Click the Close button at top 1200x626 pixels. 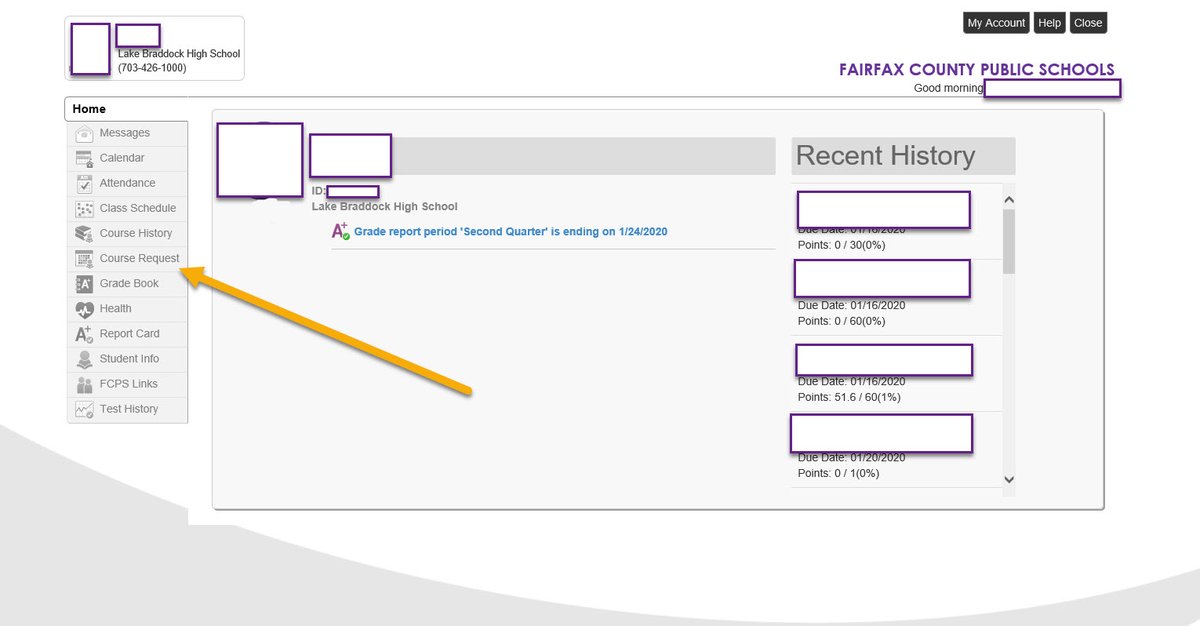point(1088,23)
